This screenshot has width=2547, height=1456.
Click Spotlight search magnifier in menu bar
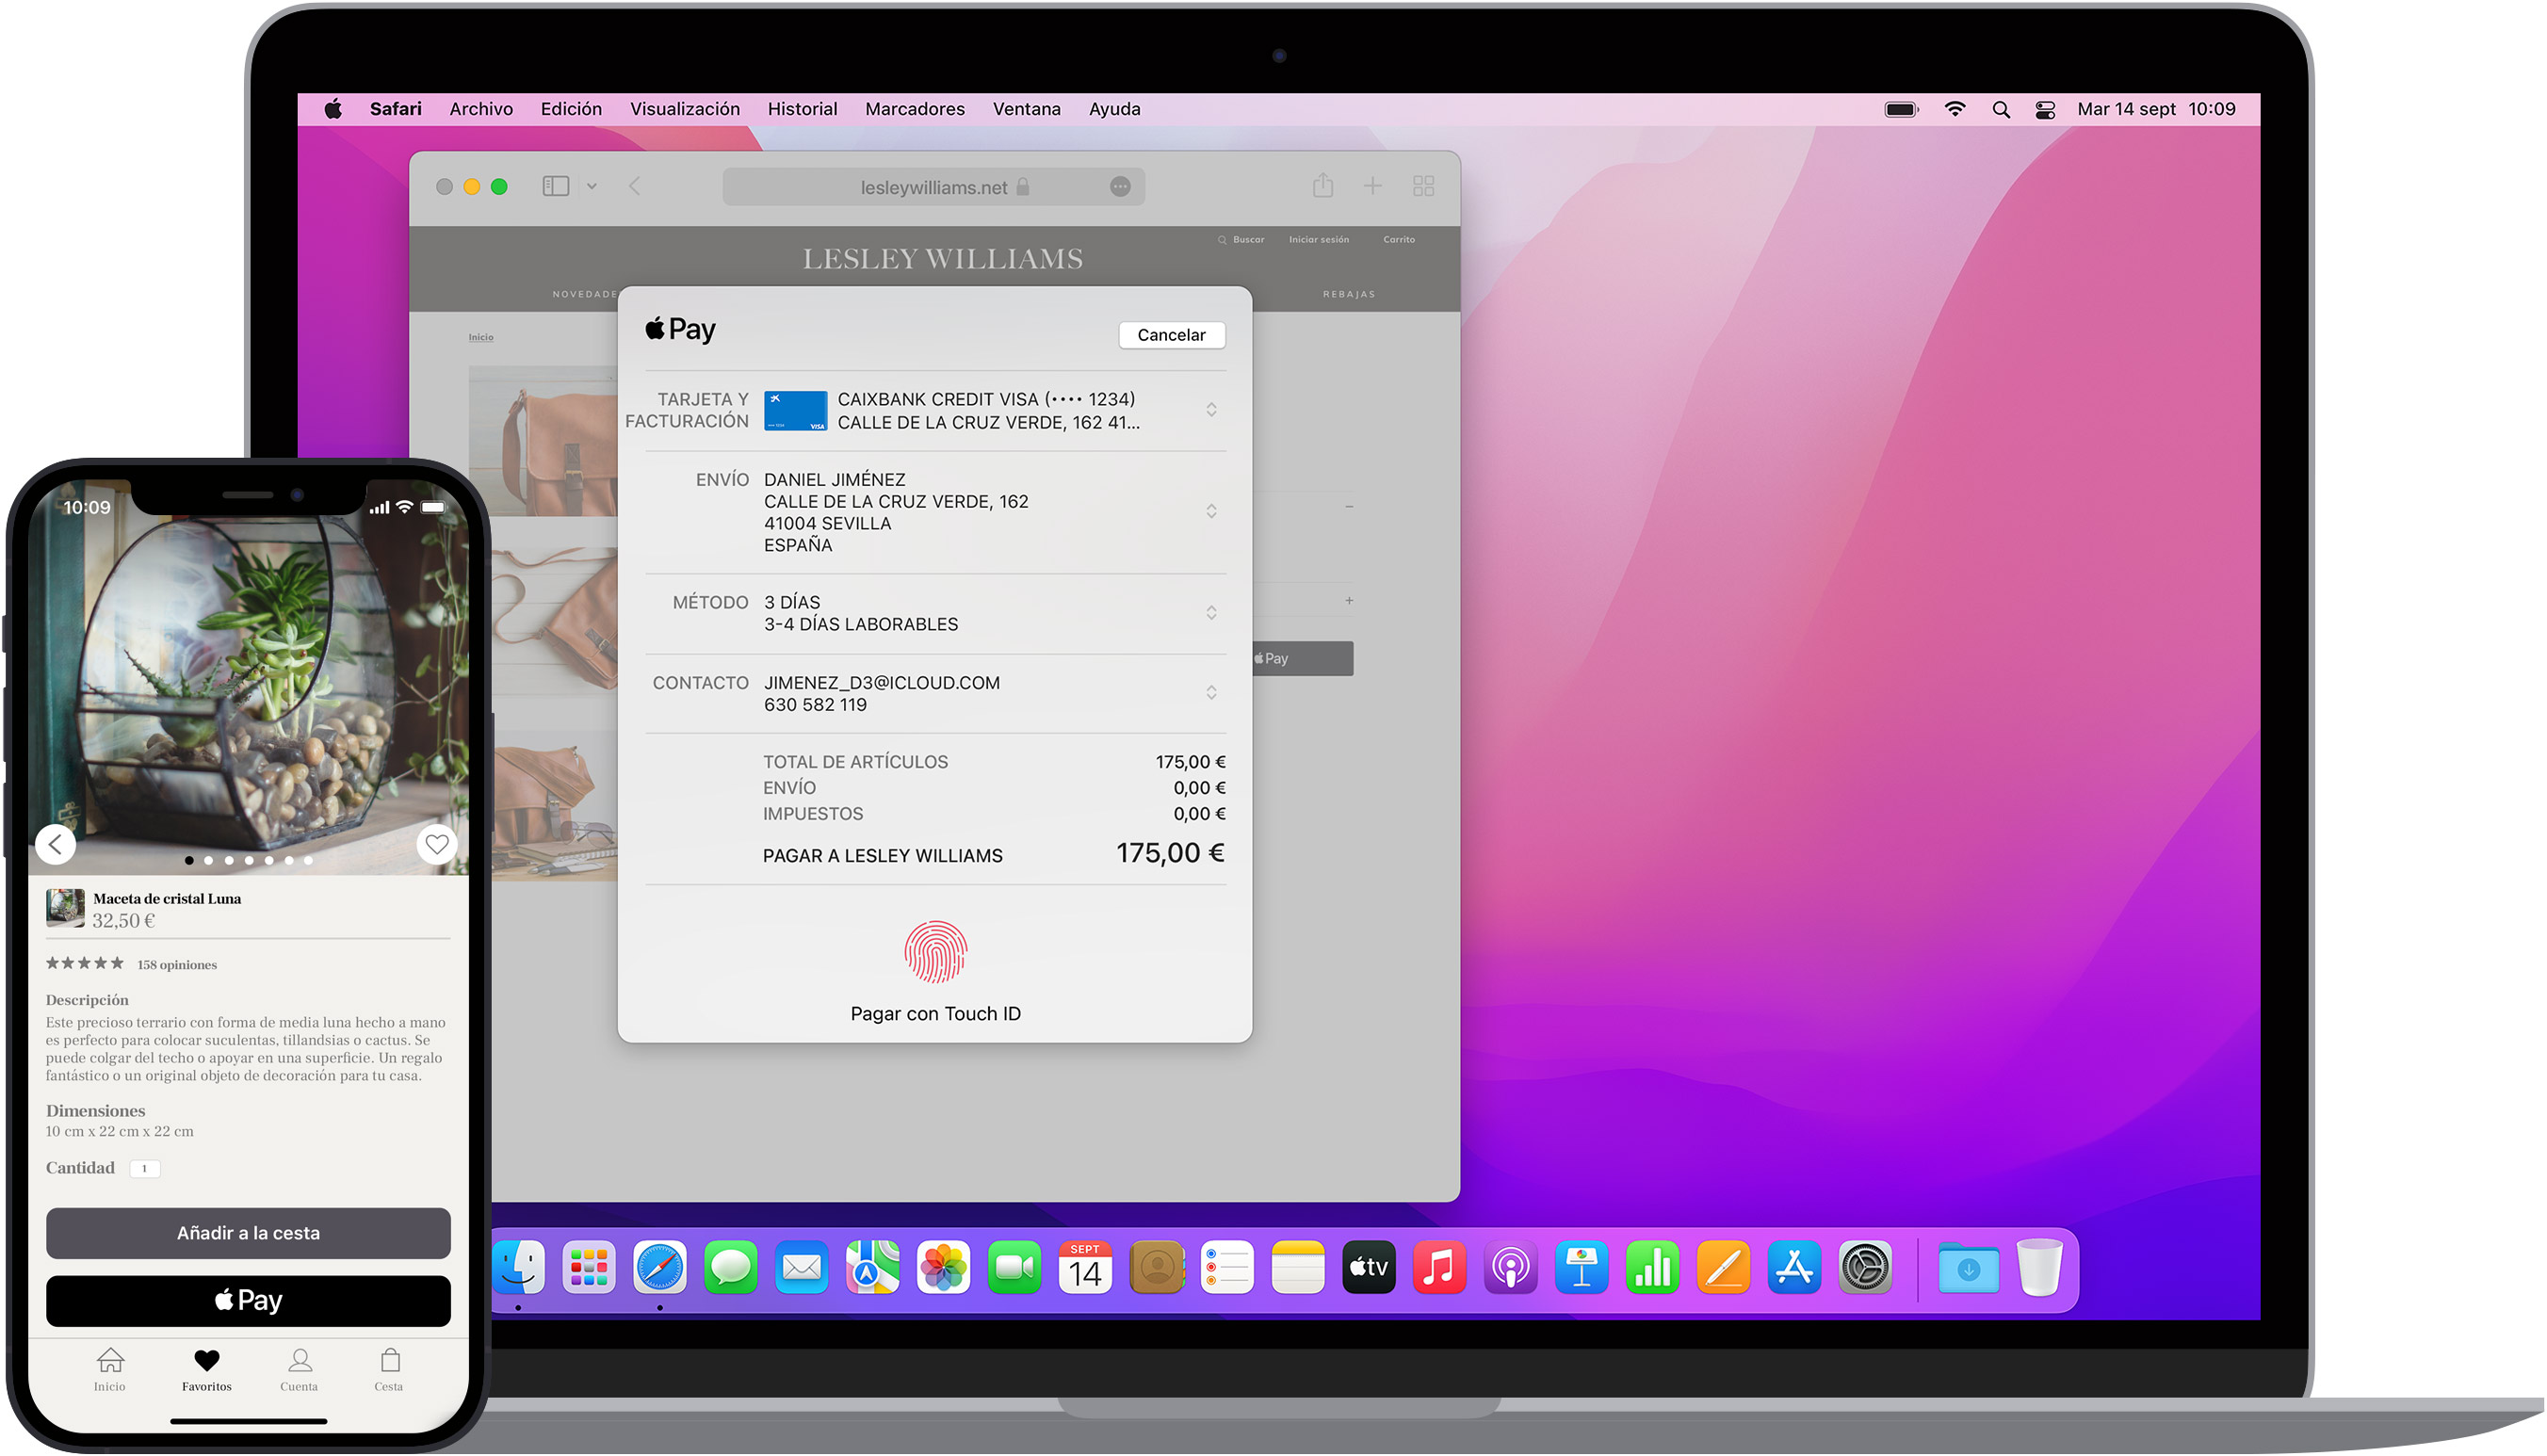point(2000,110)
